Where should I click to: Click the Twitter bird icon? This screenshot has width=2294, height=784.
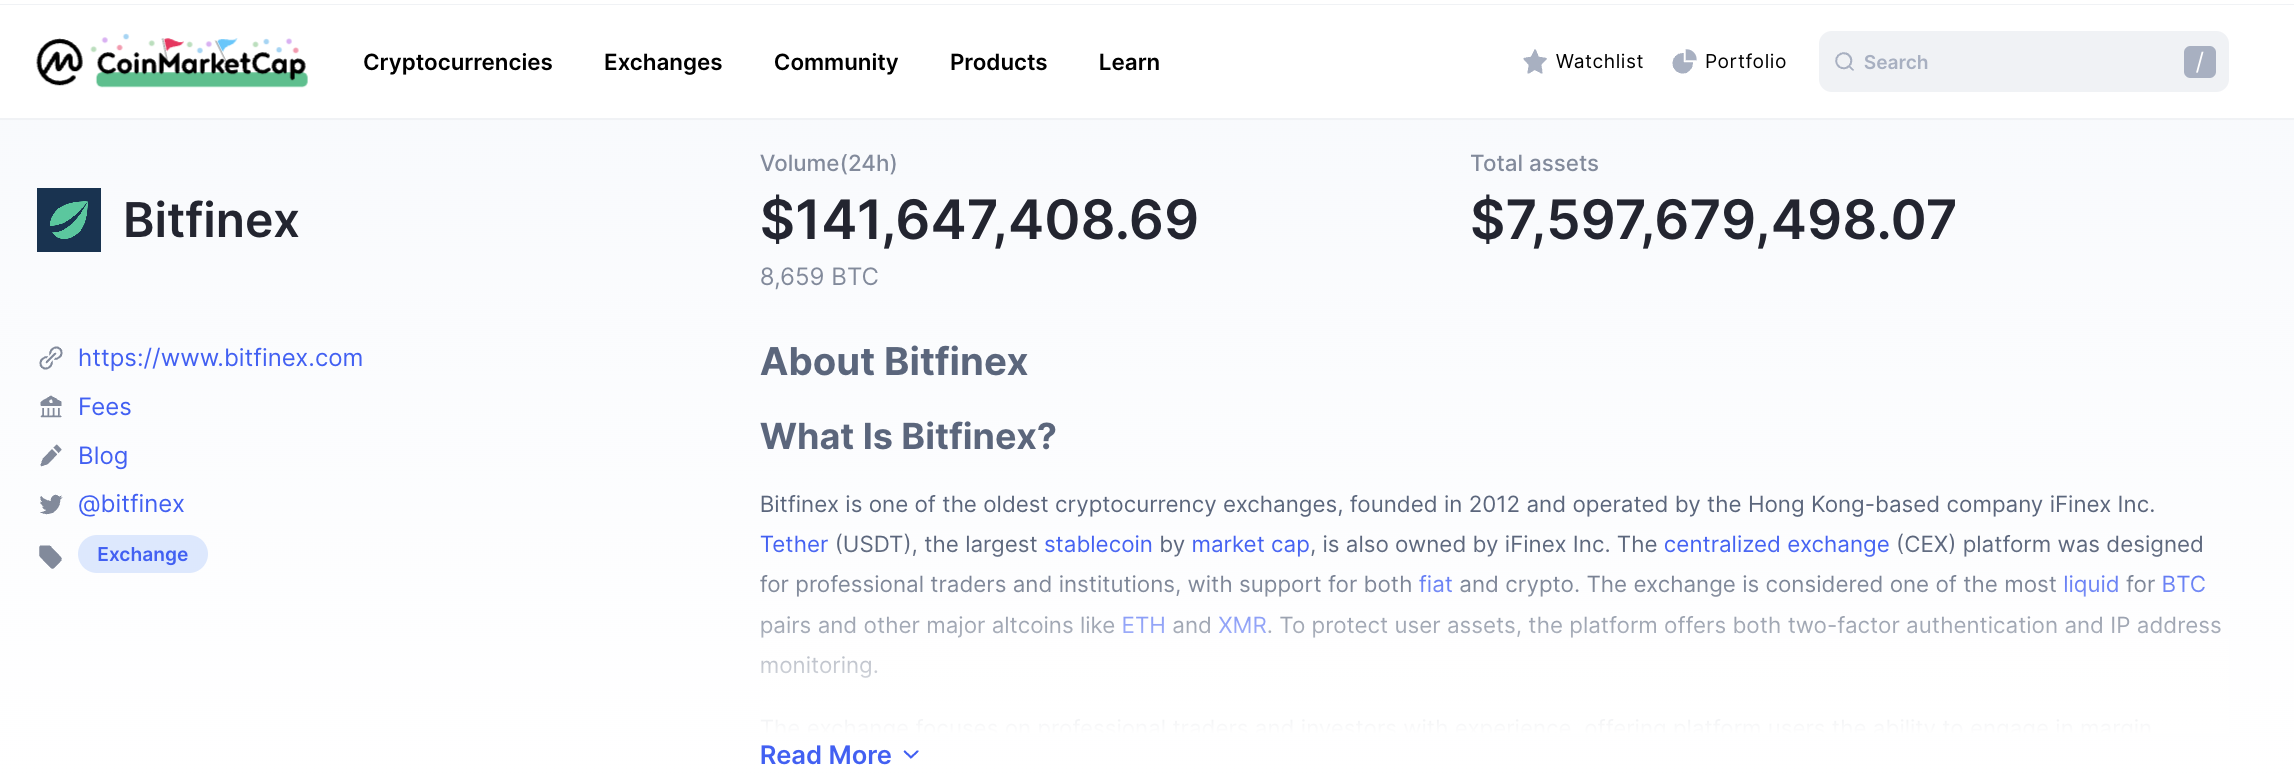coord(51,504)
